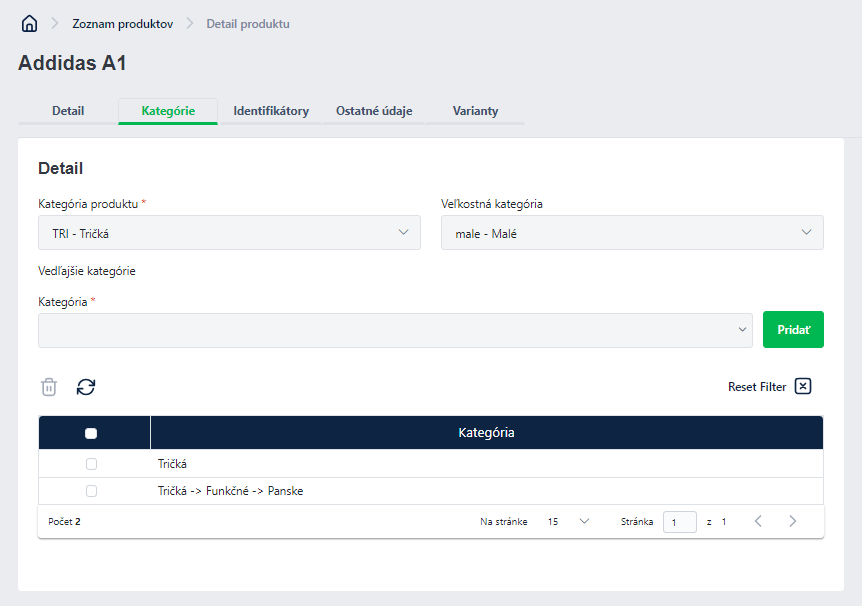Switch to the Varianty tab
Image resolution: width=862 pixels, height=606 pixels.
tap(476, 111)
